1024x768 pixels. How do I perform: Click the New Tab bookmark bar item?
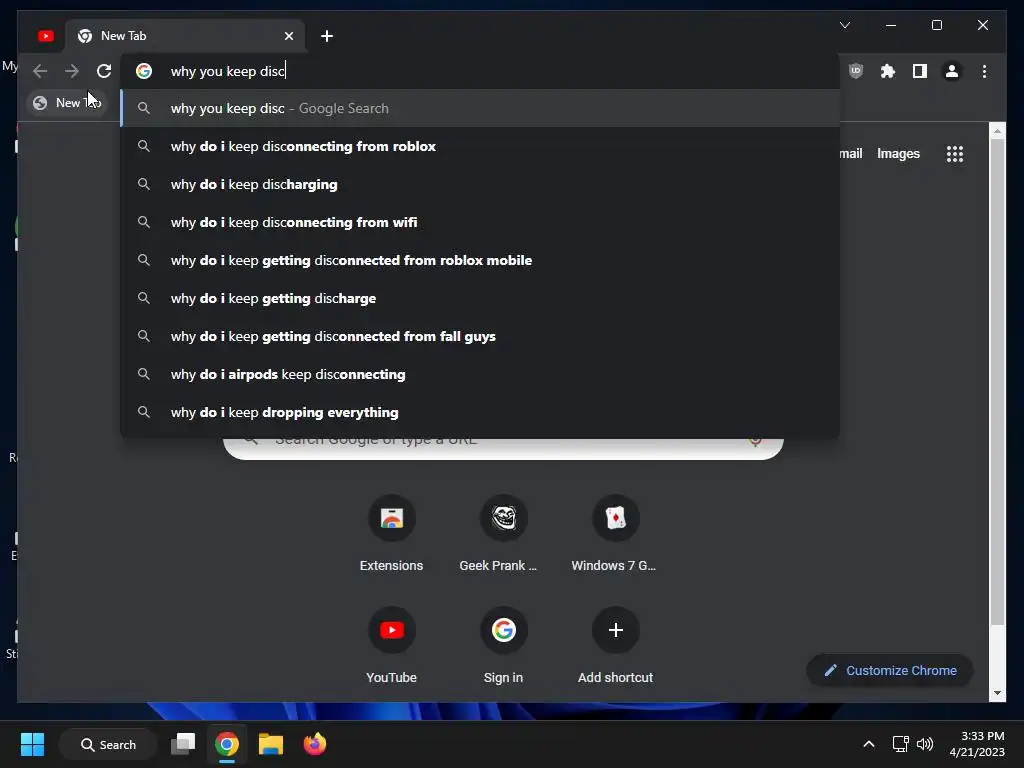tap(67, 103)
